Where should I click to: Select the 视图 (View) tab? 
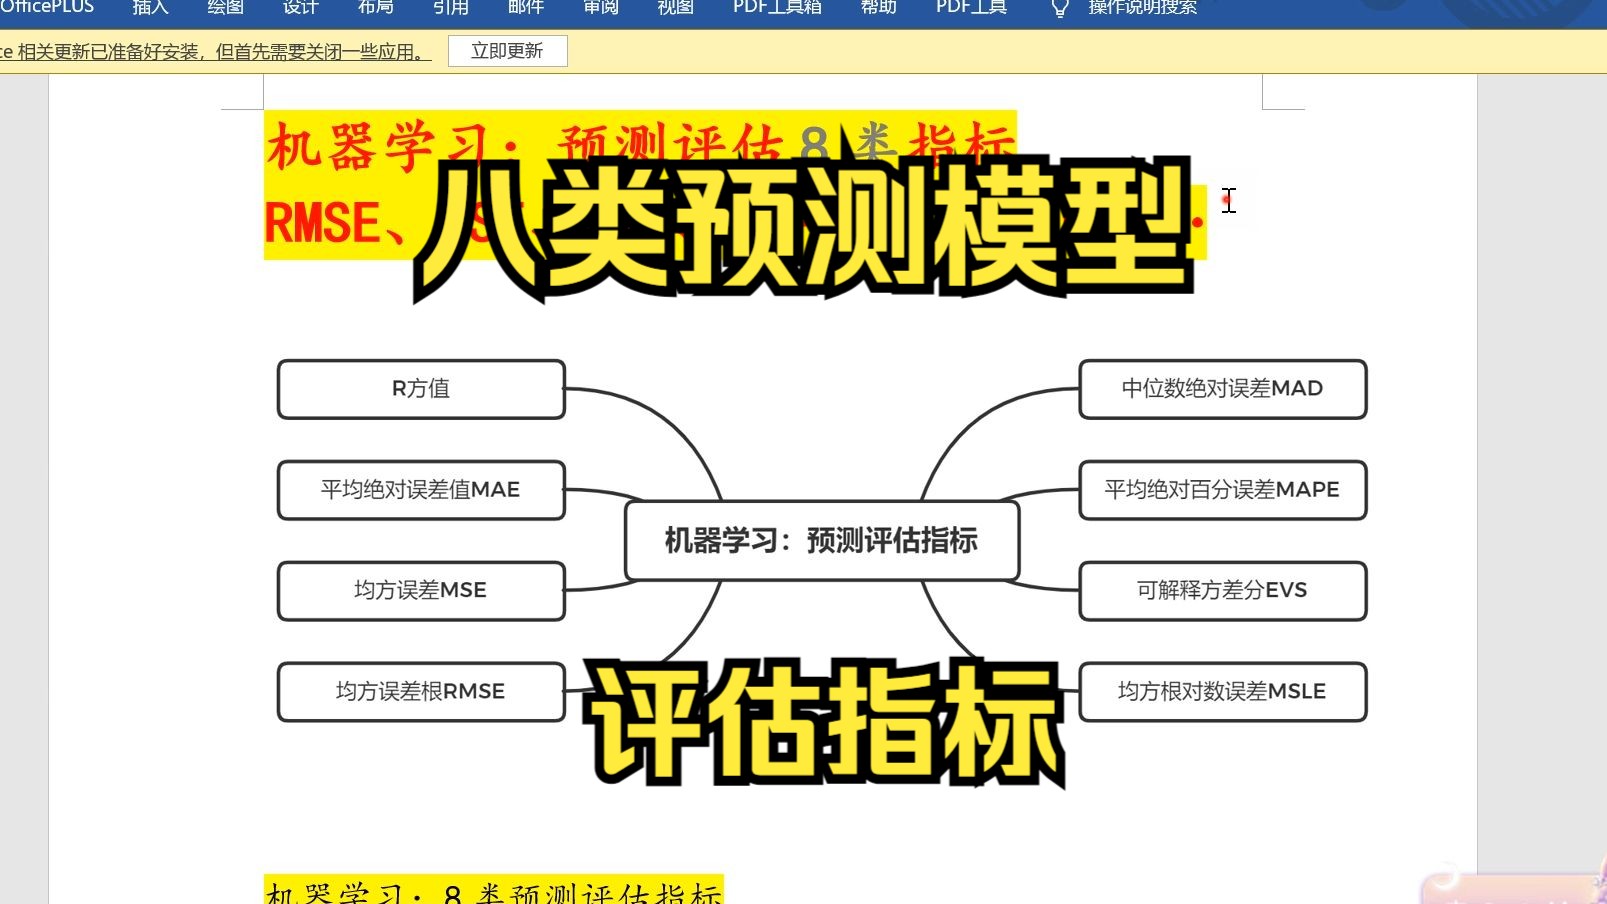tap(675, 7)
